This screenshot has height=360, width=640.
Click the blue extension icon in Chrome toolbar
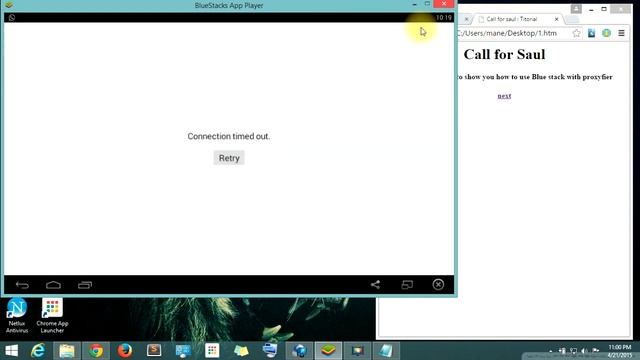591,33
